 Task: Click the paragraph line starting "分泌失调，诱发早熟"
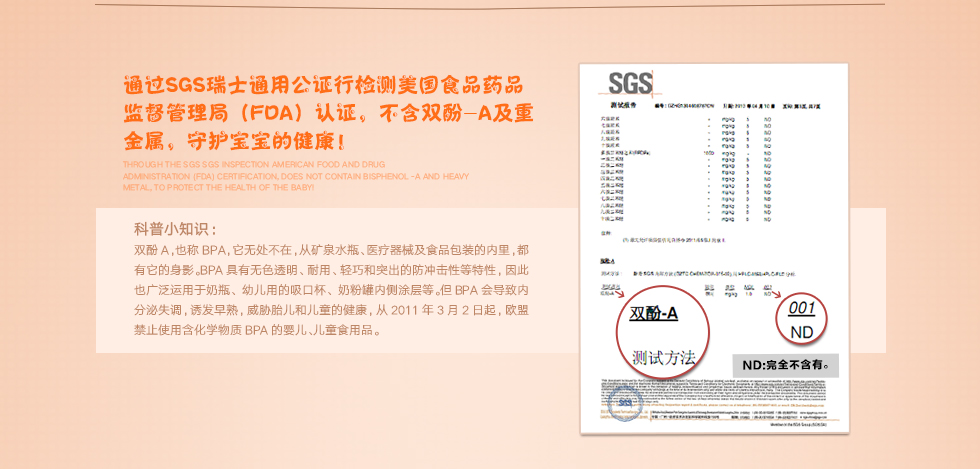tap(331, 310)
